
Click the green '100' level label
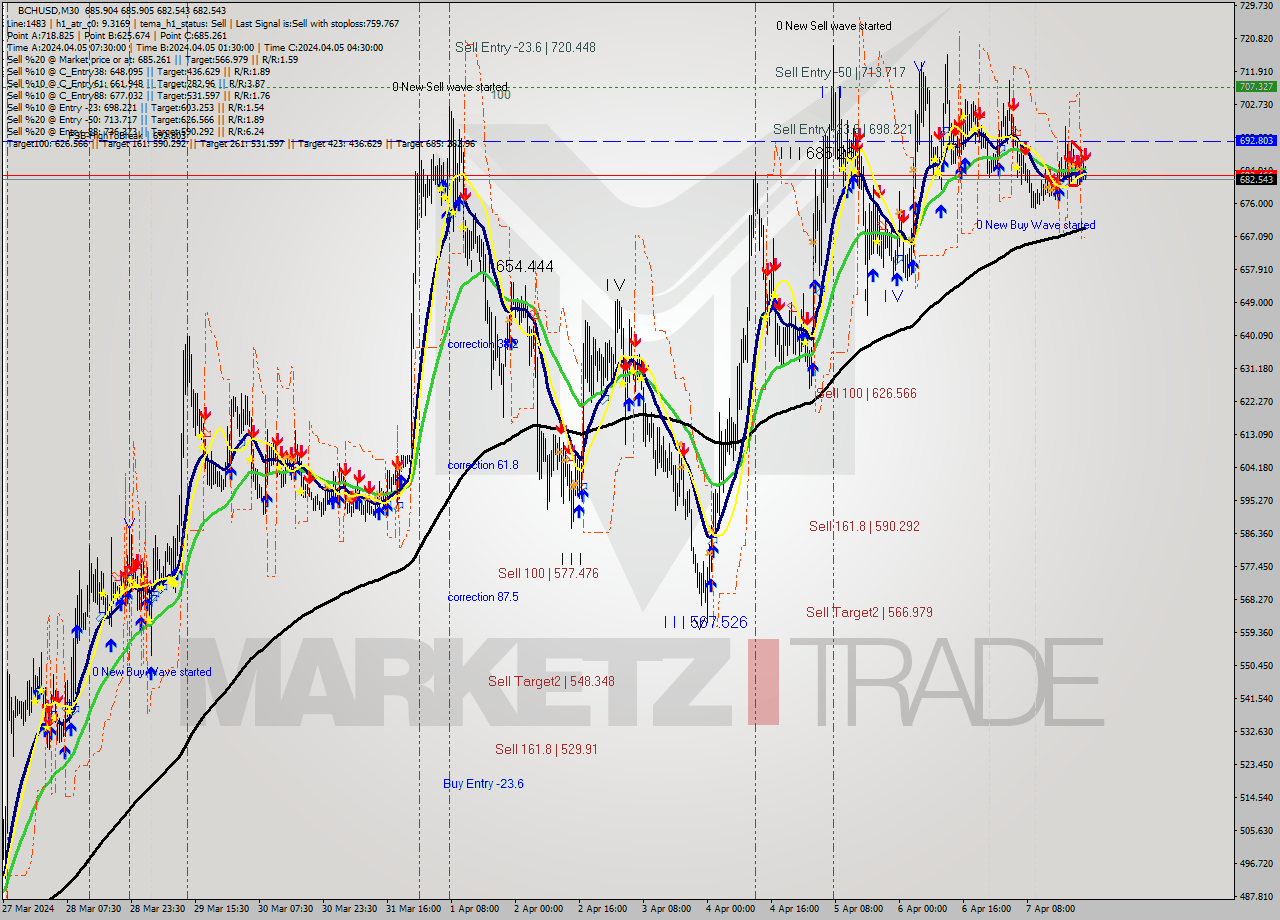[501, 94]
